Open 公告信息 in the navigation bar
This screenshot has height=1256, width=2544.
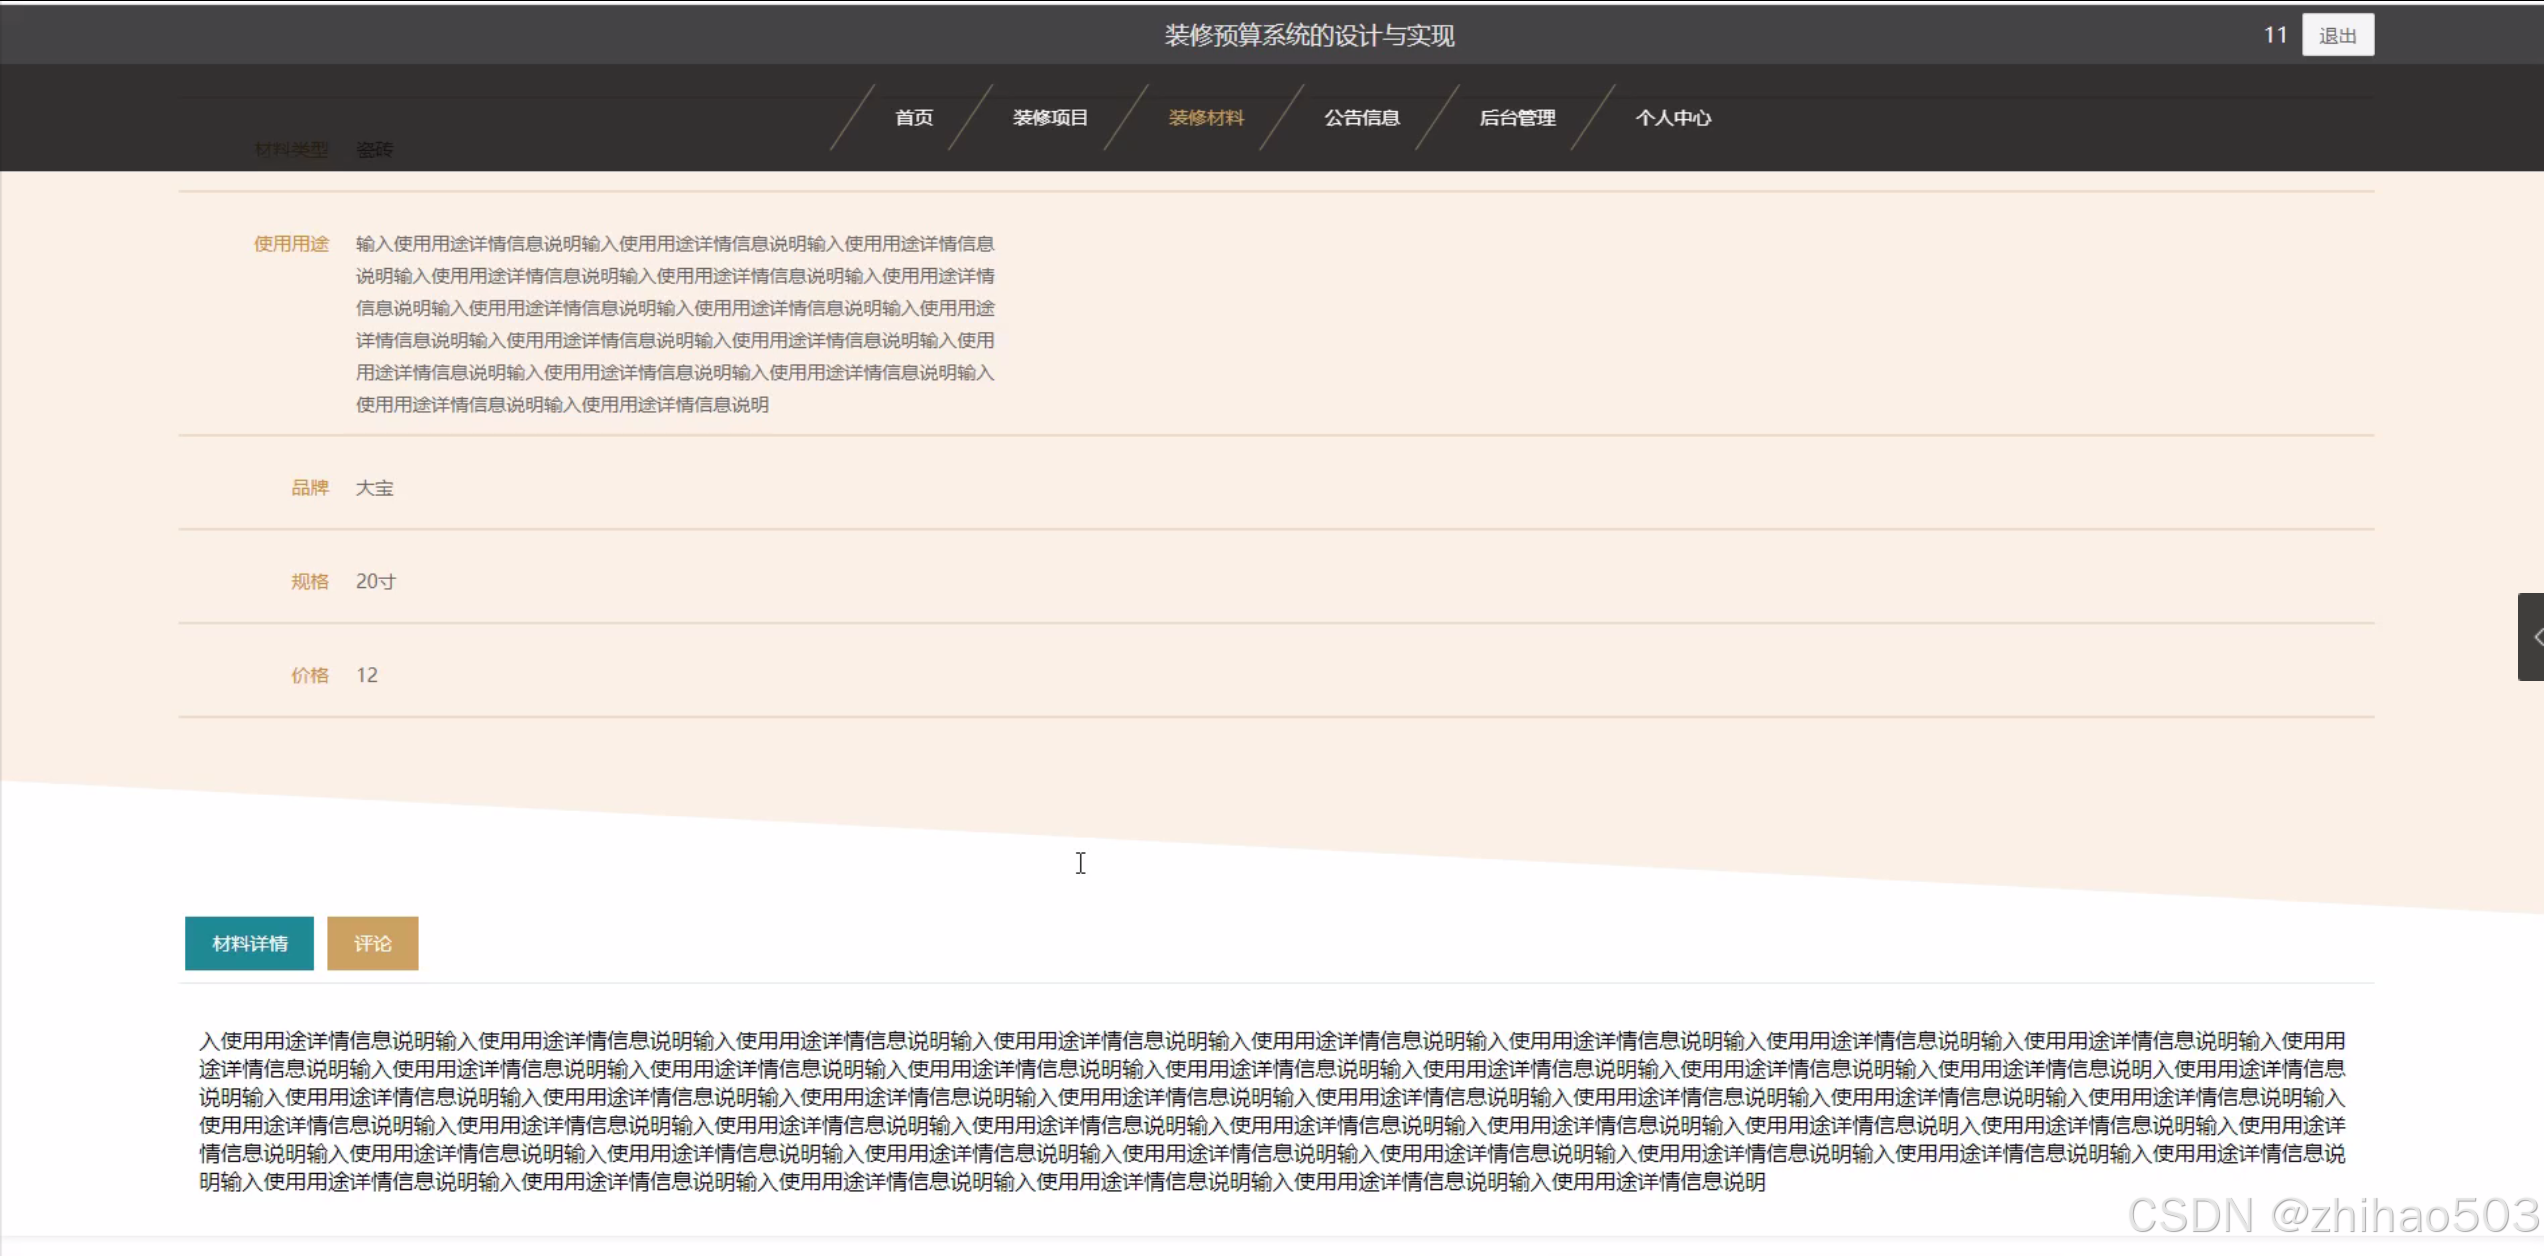point(1361,118)
